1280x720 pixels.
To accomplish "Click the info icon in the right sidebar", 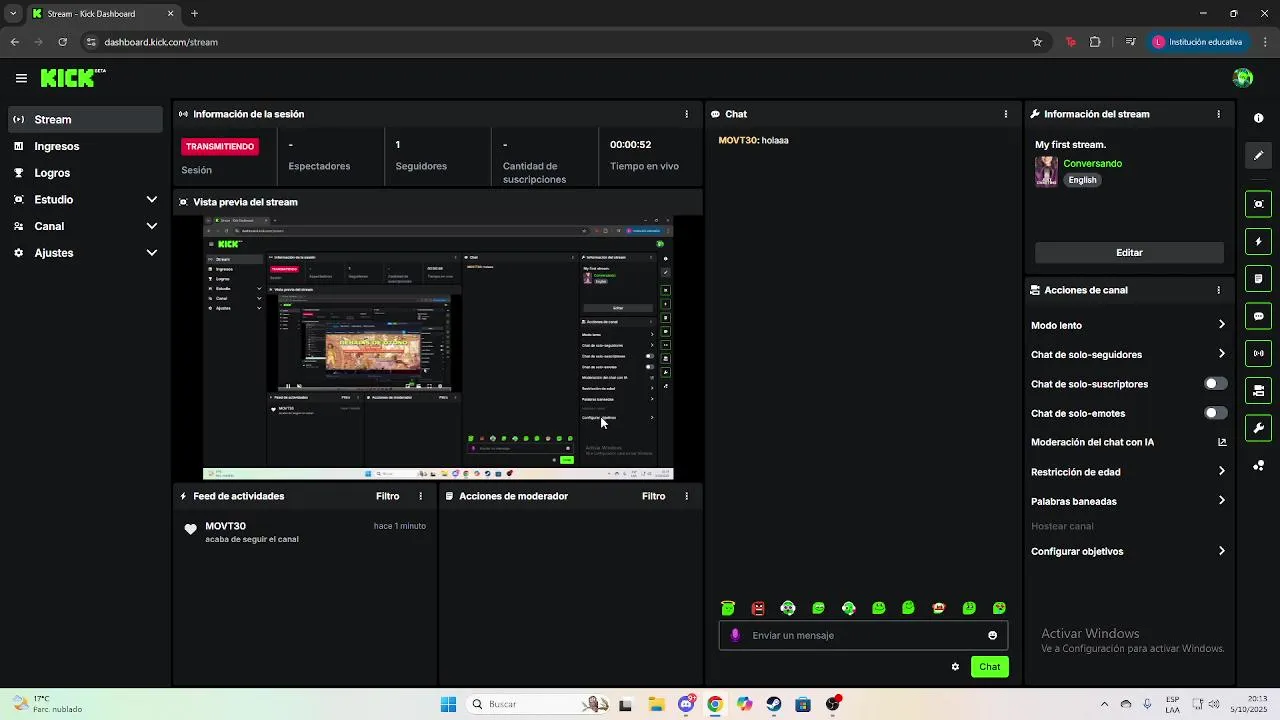I will 1258,118.
